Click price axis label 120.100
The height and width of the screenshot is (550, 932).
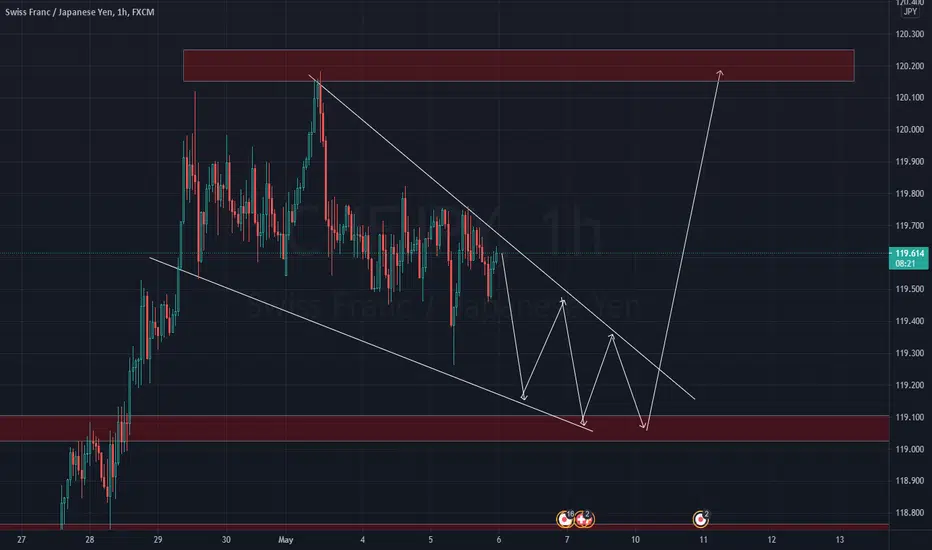click(x=910, y=98)
